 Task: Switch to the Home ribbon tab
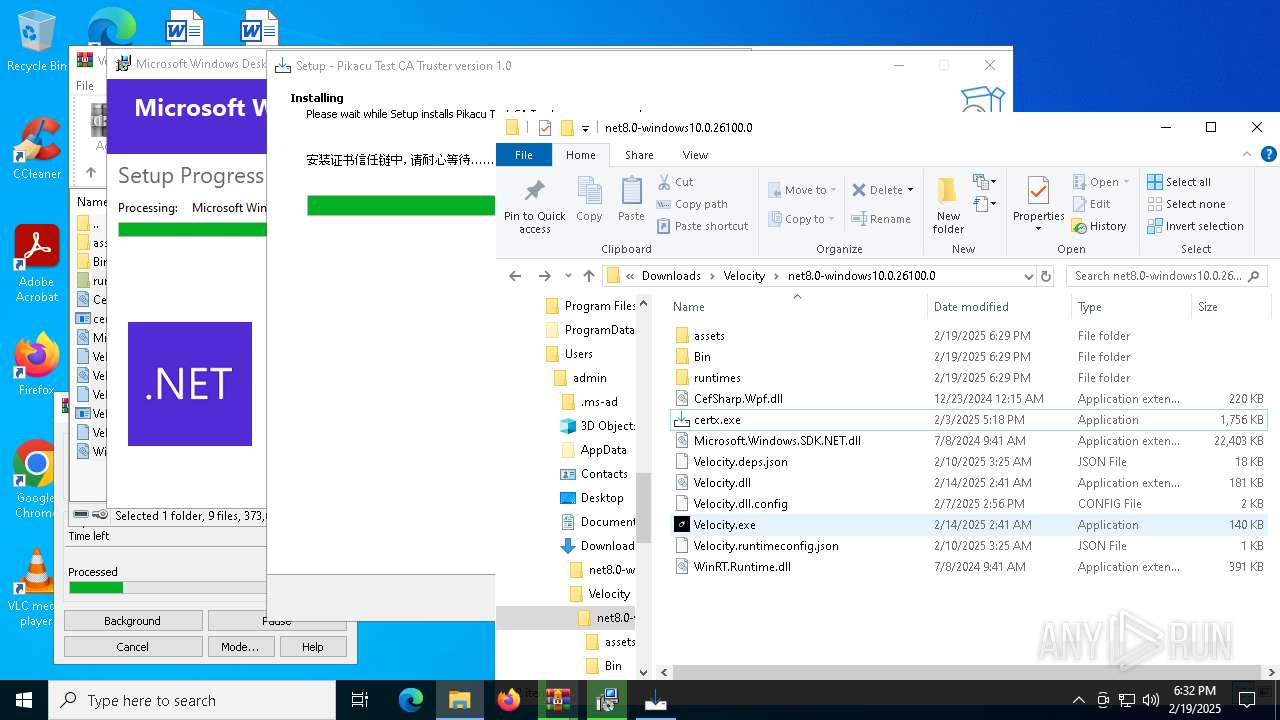point(580,155)
